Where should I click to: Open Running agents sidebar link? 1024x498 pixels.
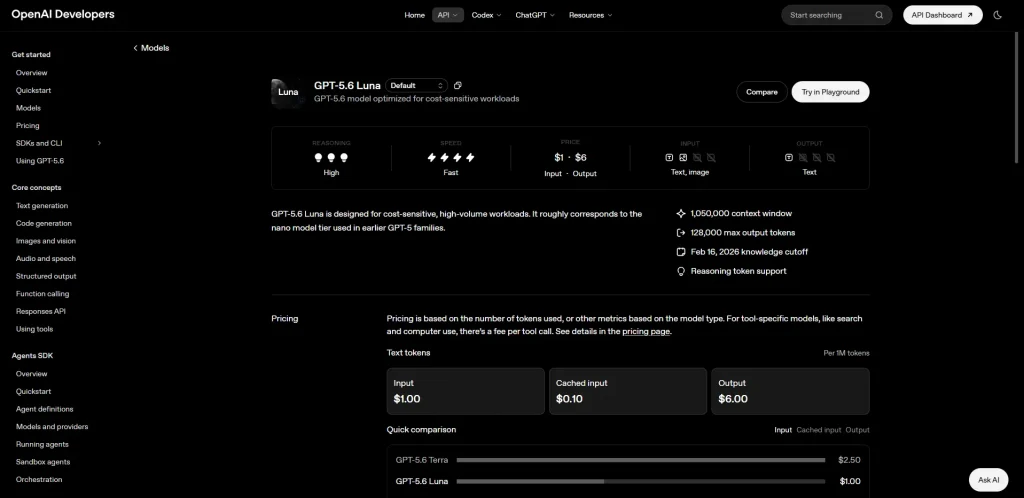[x=42, y=444]
